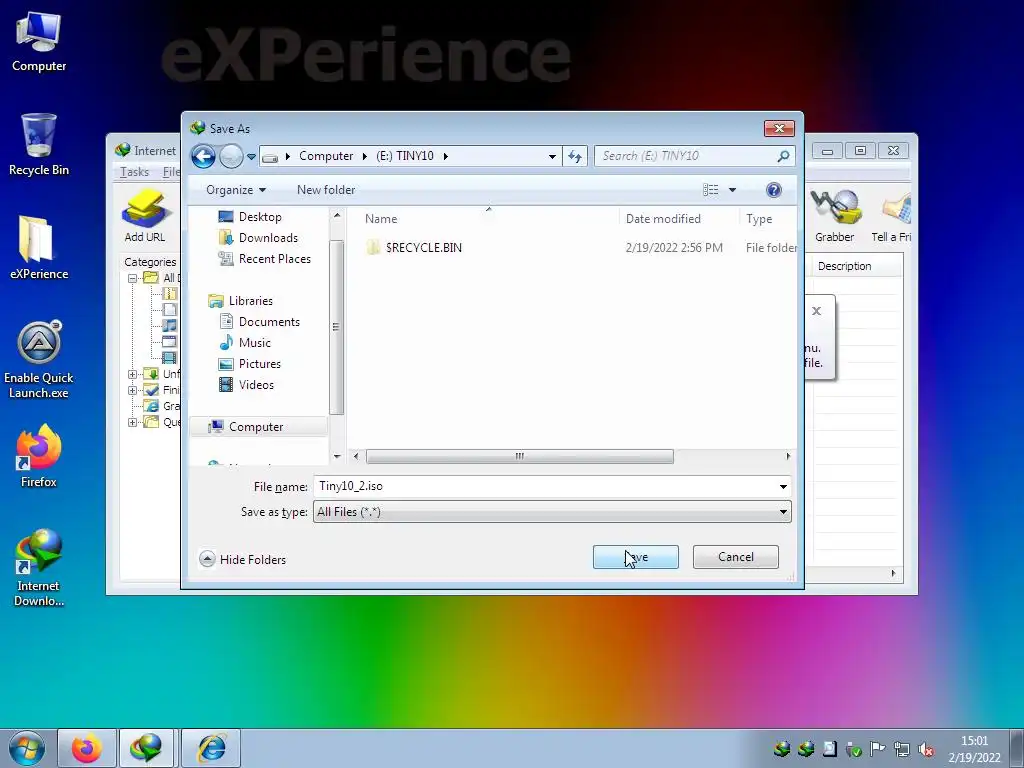This screenshot has height=768, width=1024.
Task: Sort files by the Type column header
Action: point(768,219)
